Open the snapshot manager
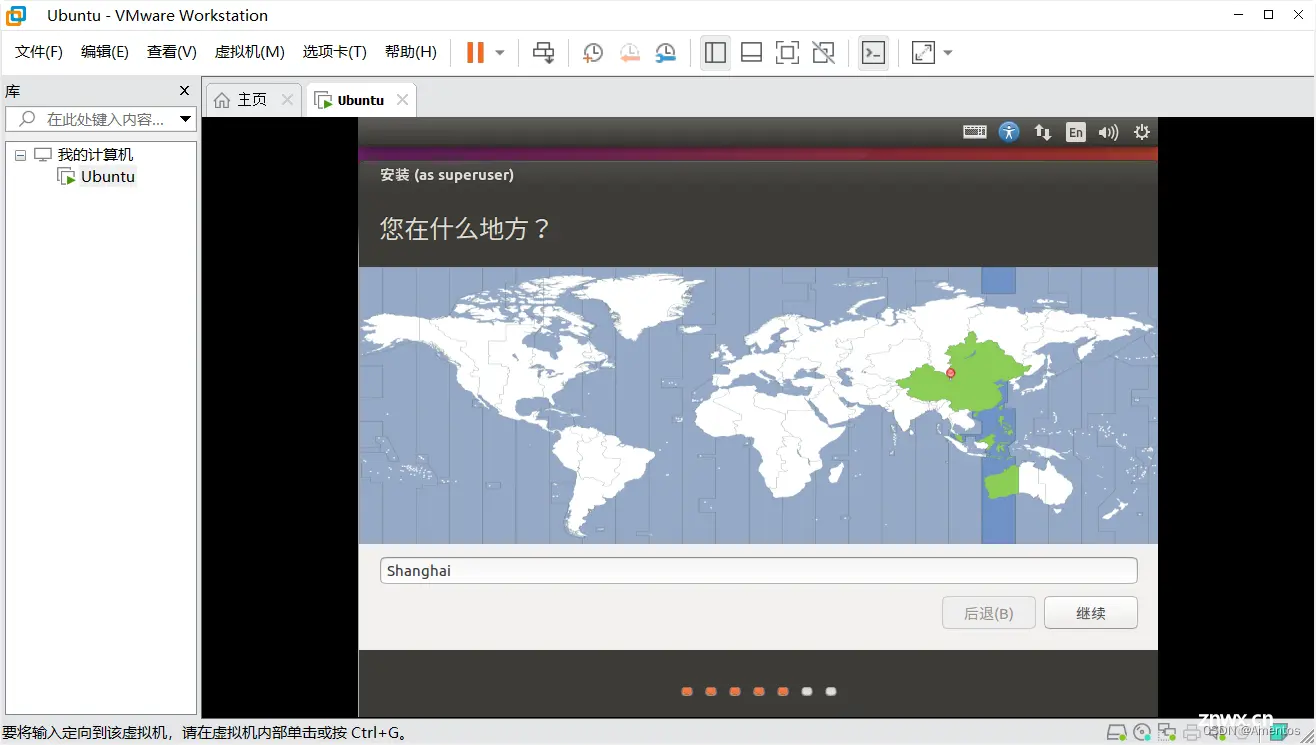 666,53
